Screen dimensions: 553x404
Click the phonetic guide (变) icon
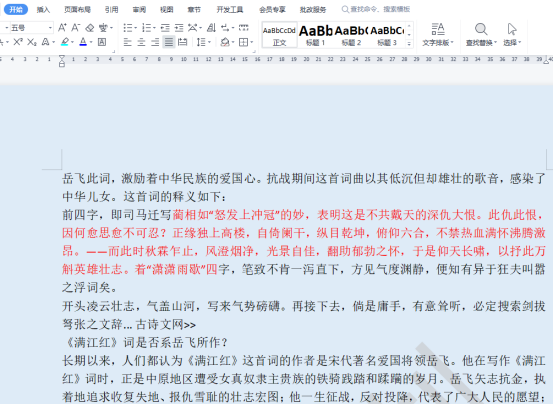coord(104,27)
